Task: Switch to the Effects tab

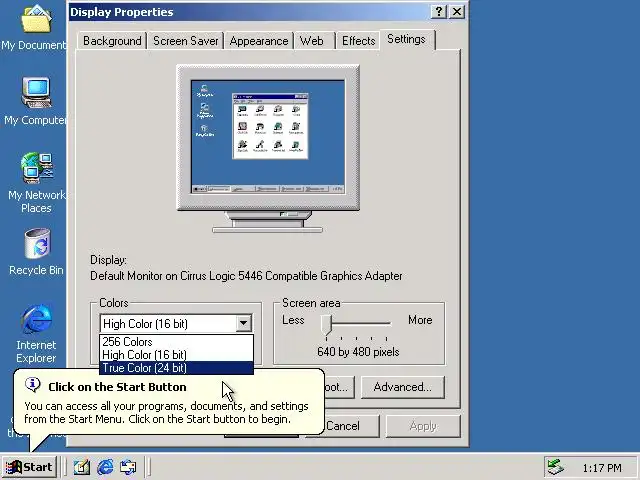Action: pyautogui.click(x=358, y=41)
